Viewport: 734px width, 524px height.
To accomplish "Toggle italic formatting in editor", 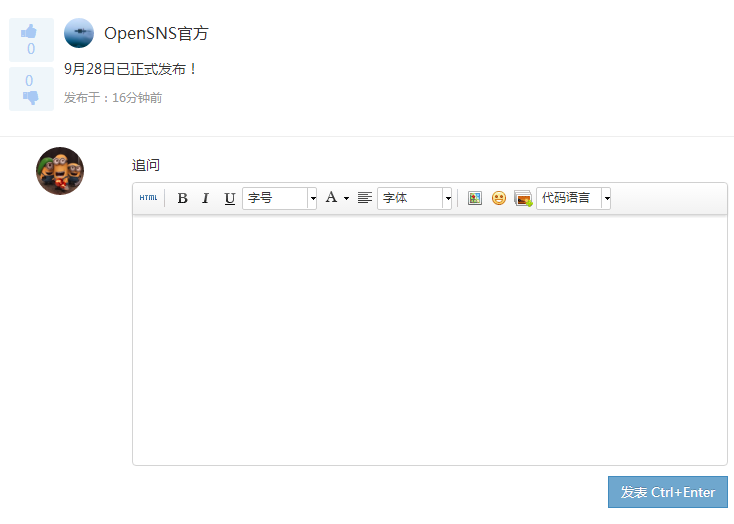I will 206,198.
